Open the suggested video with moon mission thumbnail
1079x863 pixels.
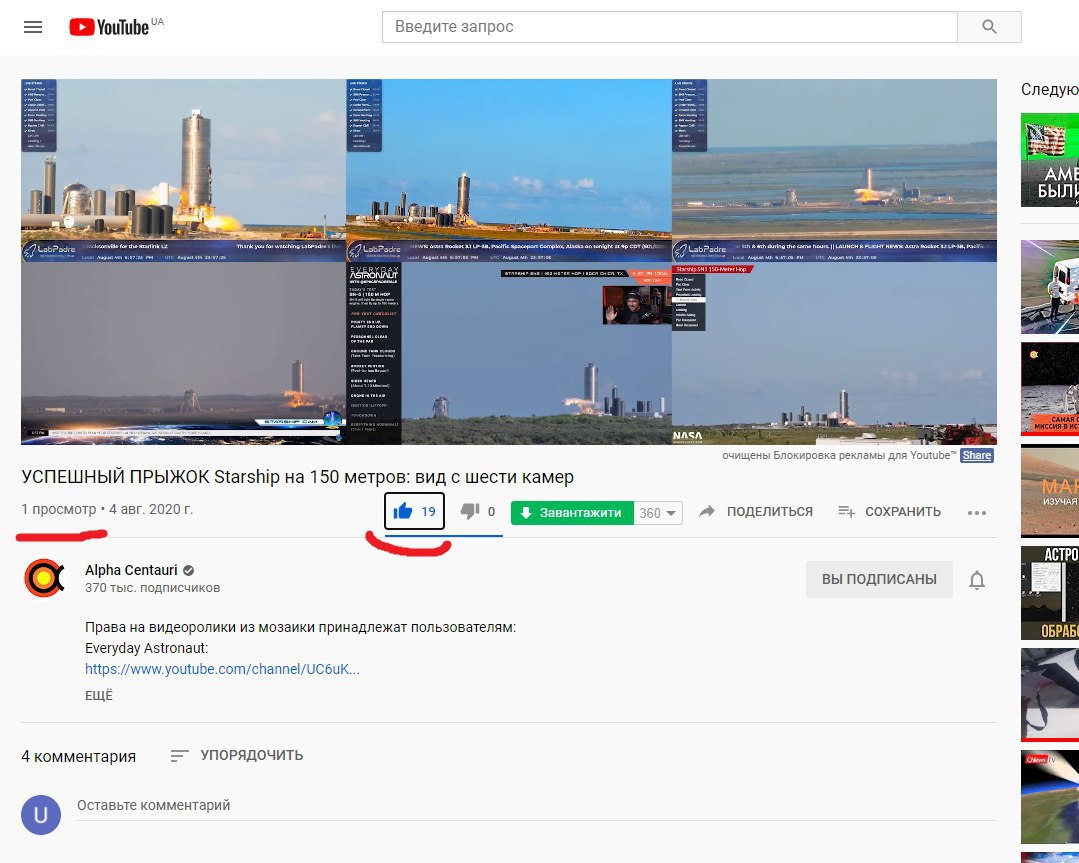pyautogui.click(x=1050, y=389)
